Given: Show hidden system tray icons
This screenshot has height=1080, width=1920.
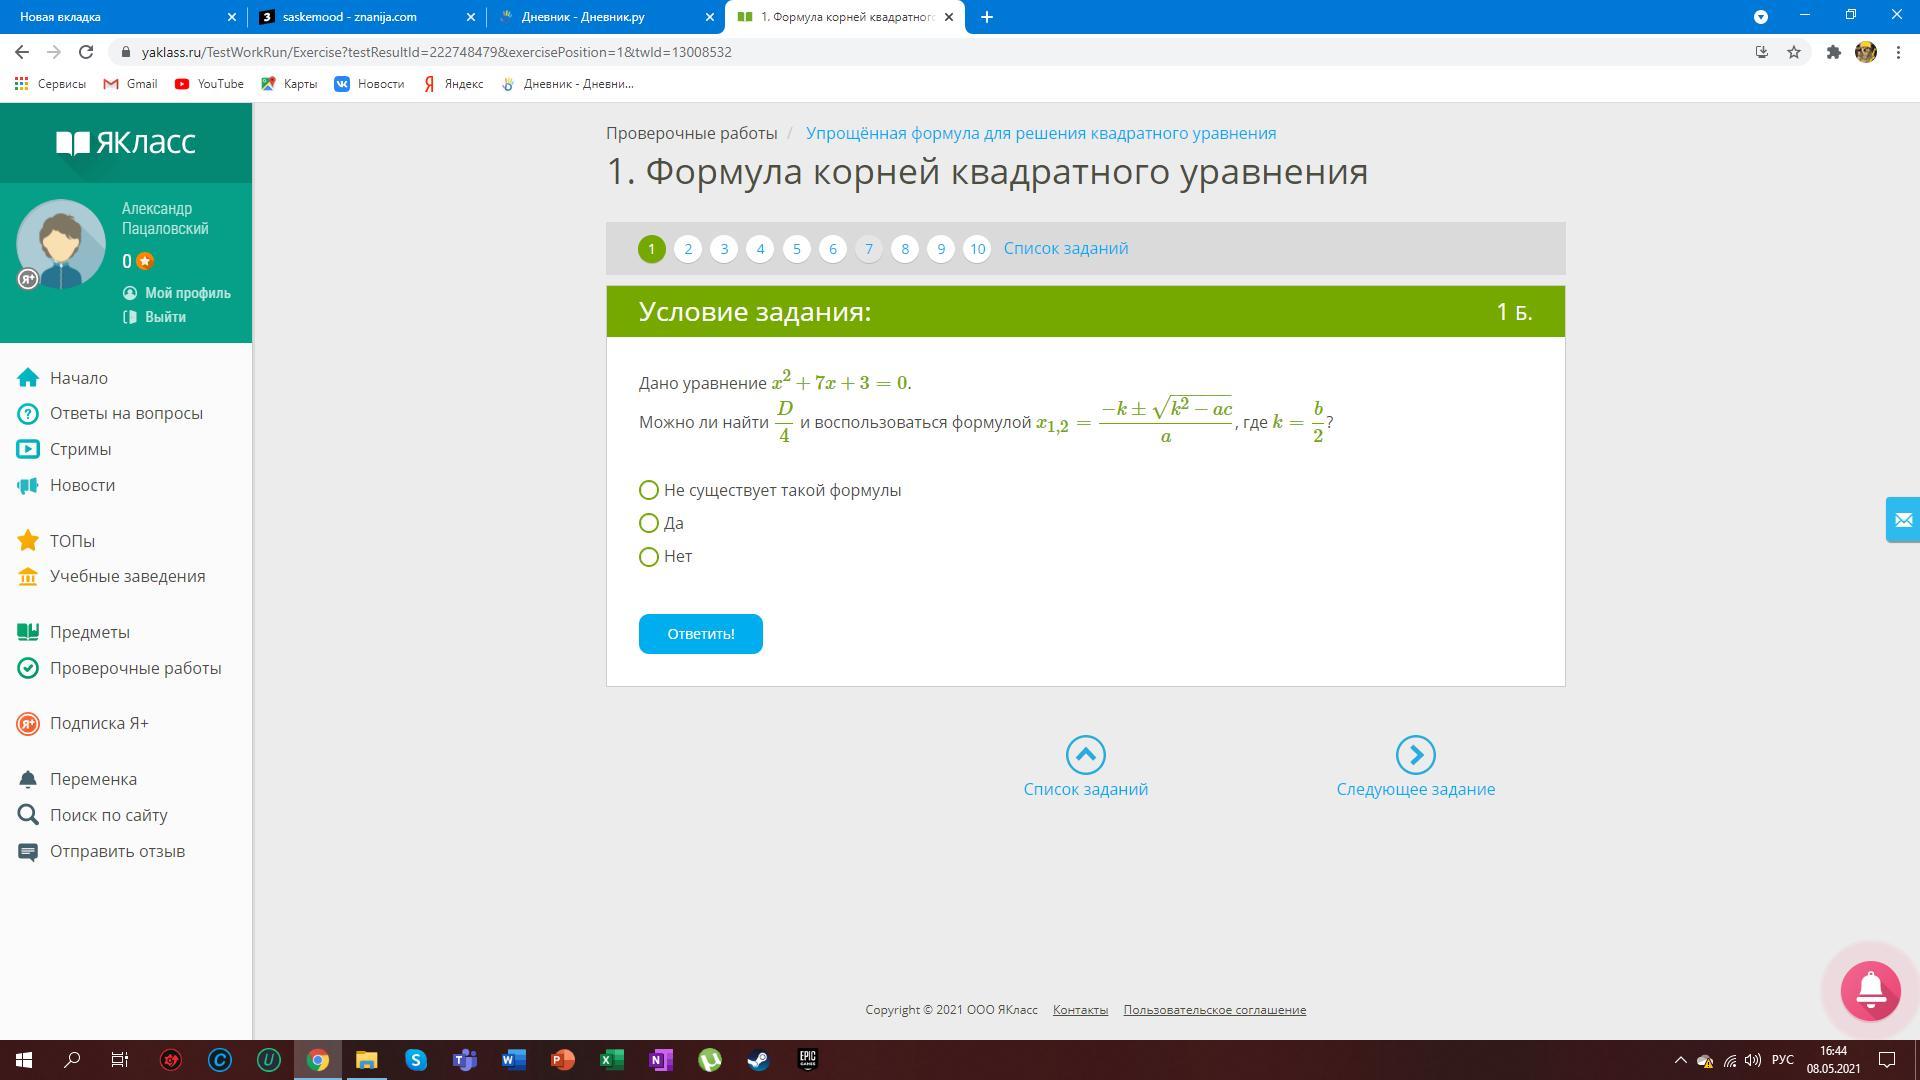Looking at the screenshot, I should point(1680,1060).
